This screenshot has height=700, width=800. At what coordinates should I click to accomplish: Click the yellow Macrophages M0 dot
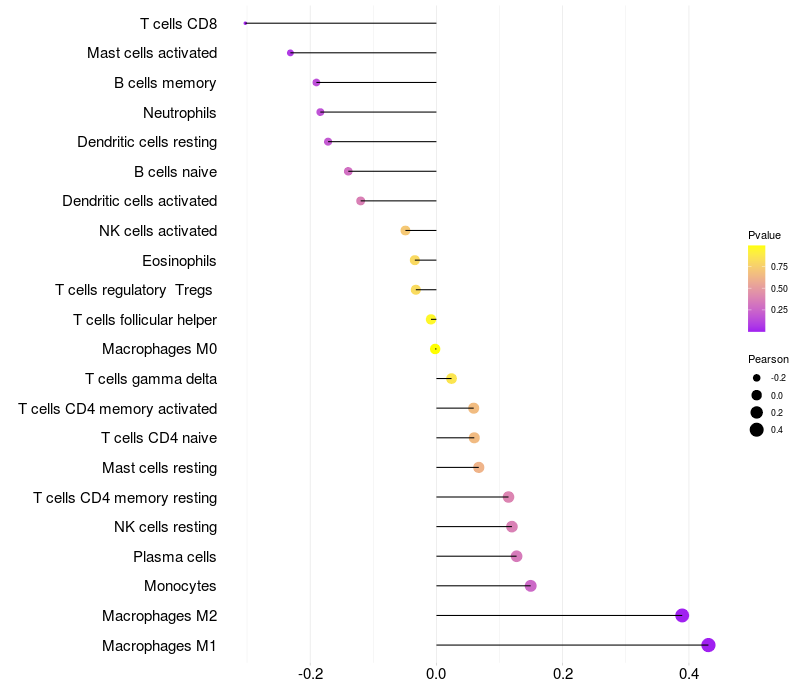pyautogui.click(x=435, y=349)
